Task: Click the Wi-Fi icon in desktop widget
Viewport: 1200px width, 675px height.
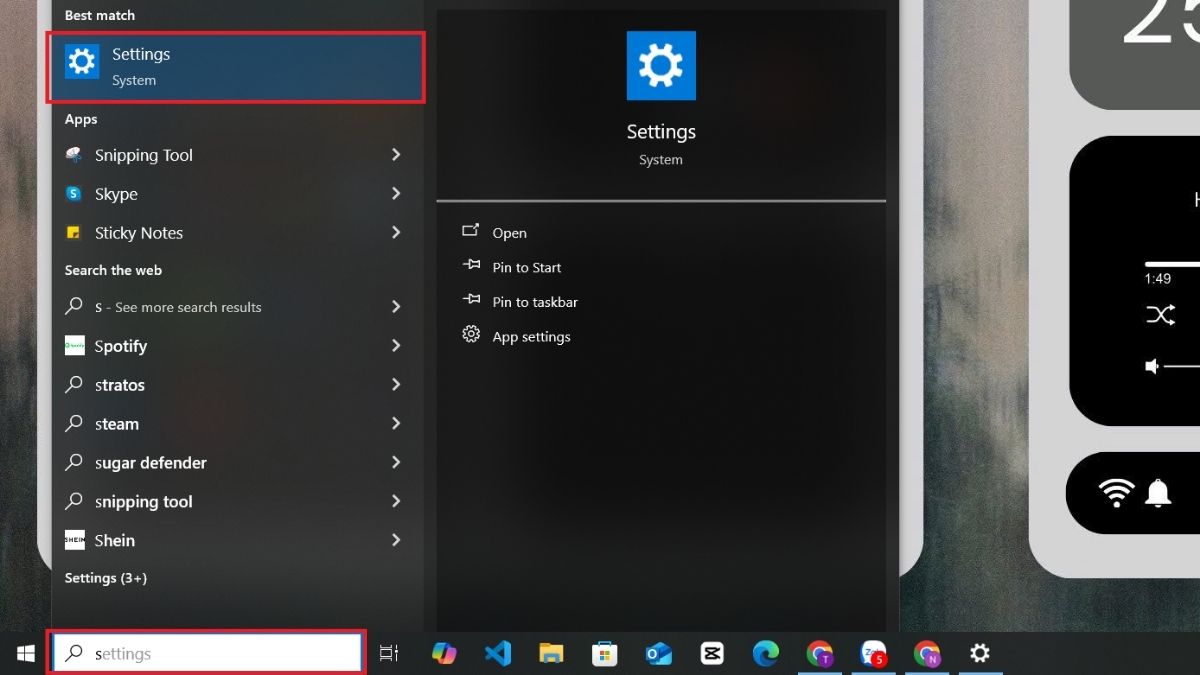Action: (1116, 493)
